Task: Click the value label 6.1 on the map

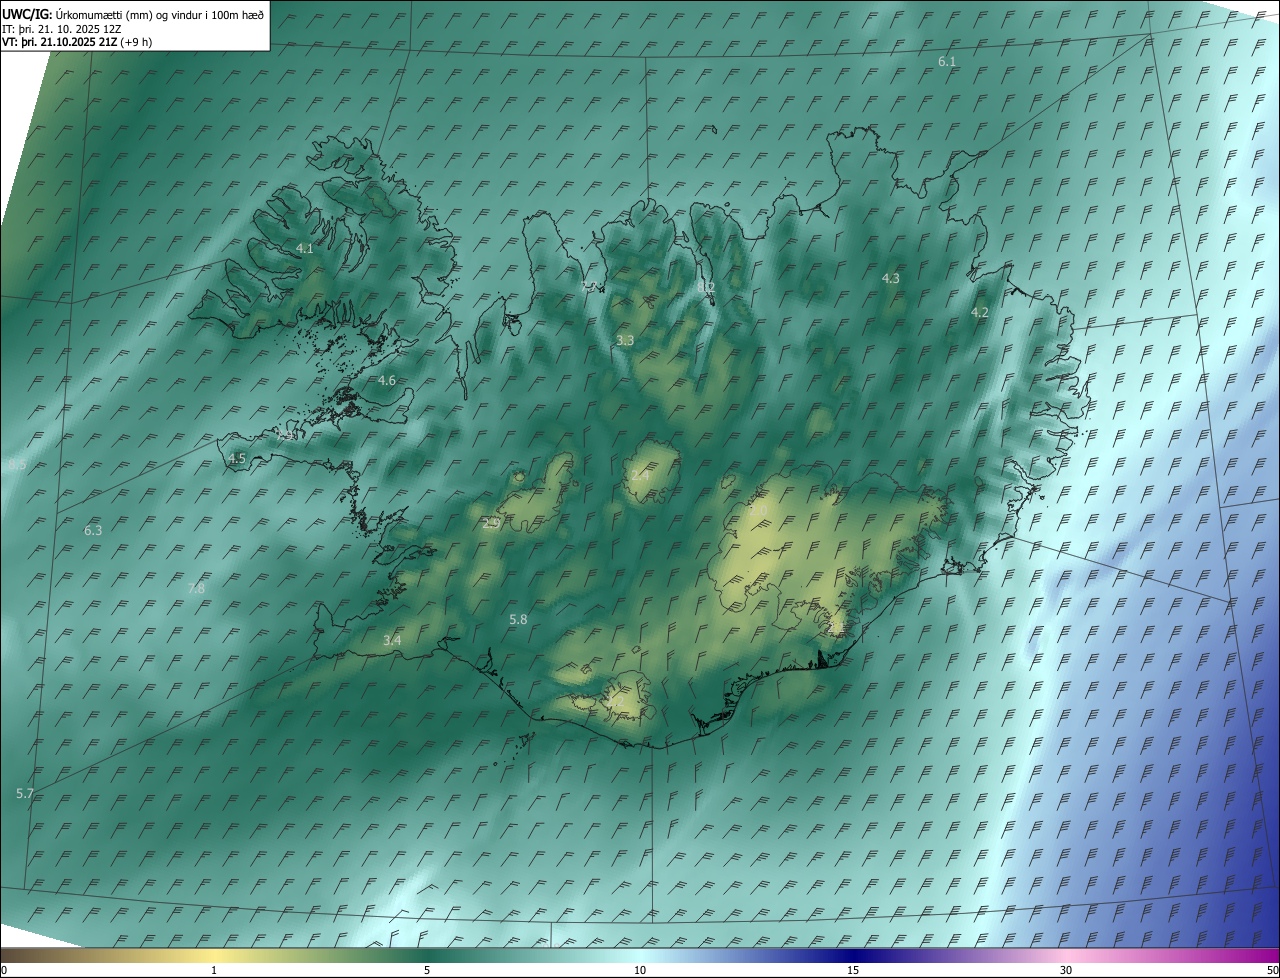Action: pos(947,62)
